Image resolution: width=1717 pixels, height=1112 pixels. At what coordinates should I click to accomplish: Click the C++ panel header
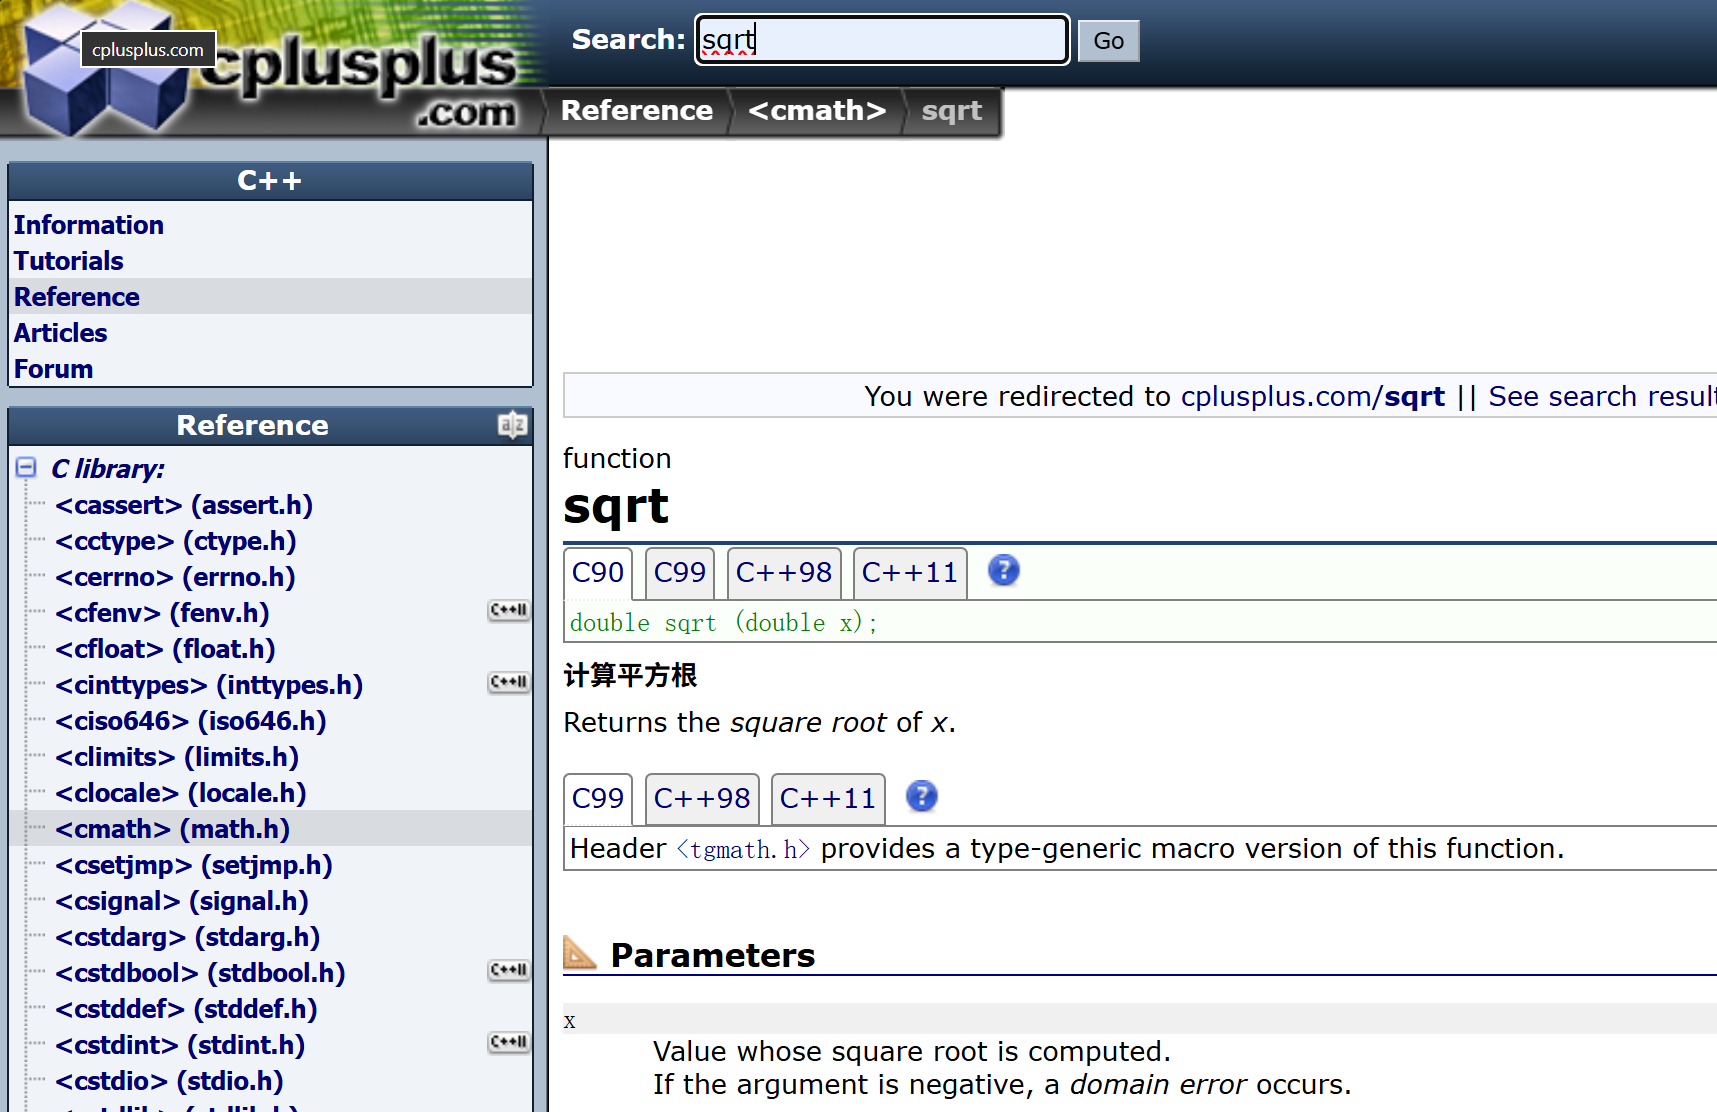point(270,181)
